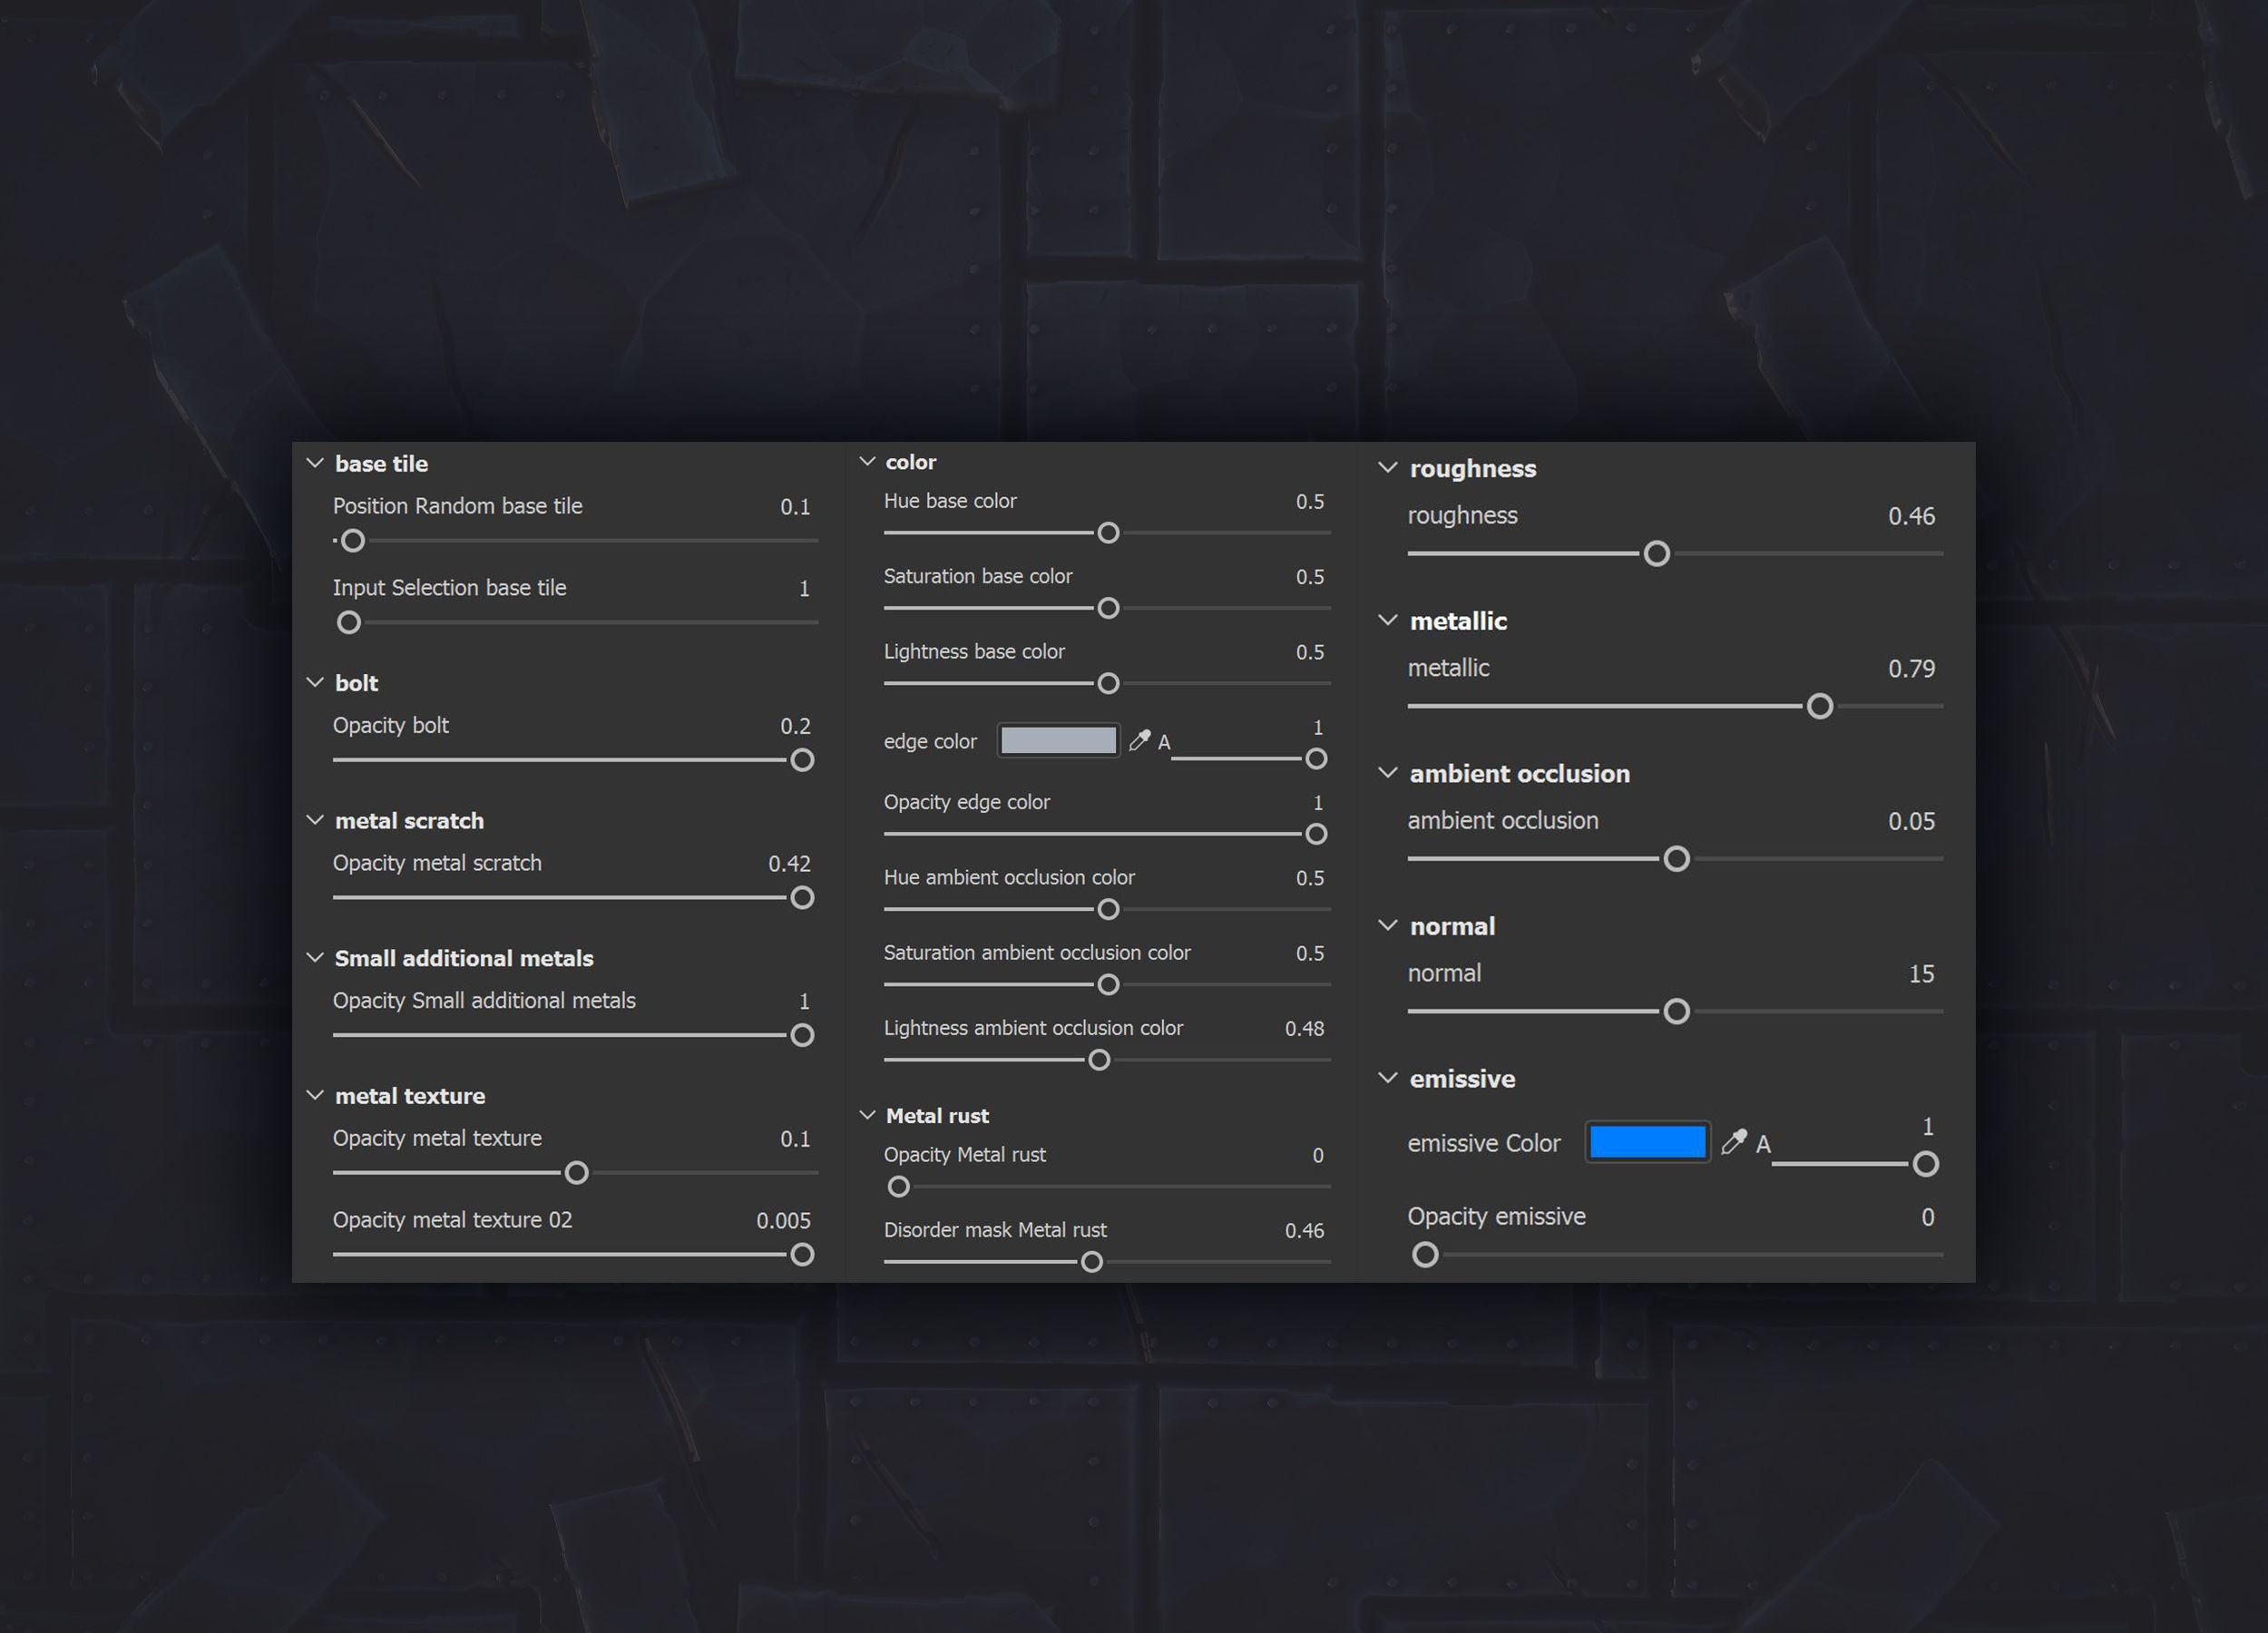
Task: Click the Saturation ambient occlusion color slider handle
Action: [x=1108, y=985]
